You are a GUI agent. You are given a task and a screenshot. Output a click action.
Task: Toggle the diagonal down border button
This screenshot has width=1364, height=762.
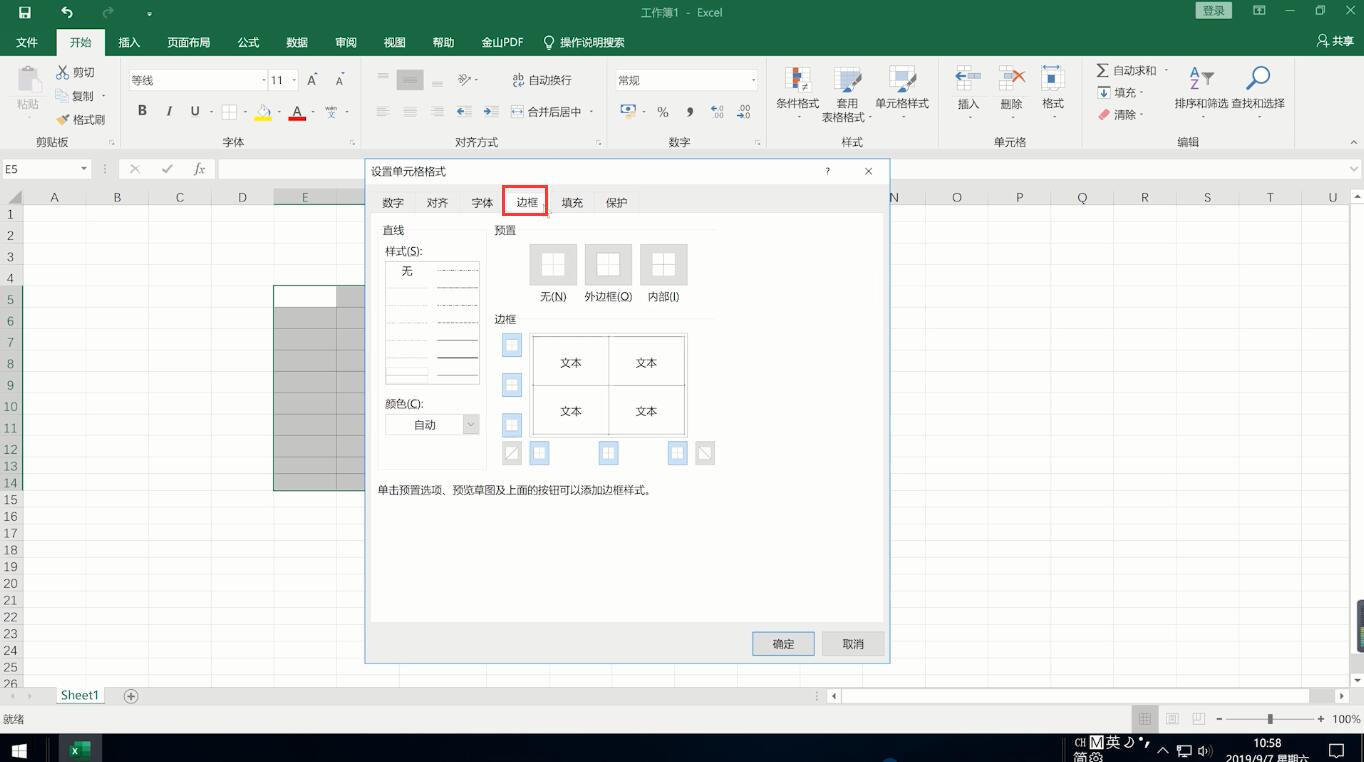click(705, 453)
